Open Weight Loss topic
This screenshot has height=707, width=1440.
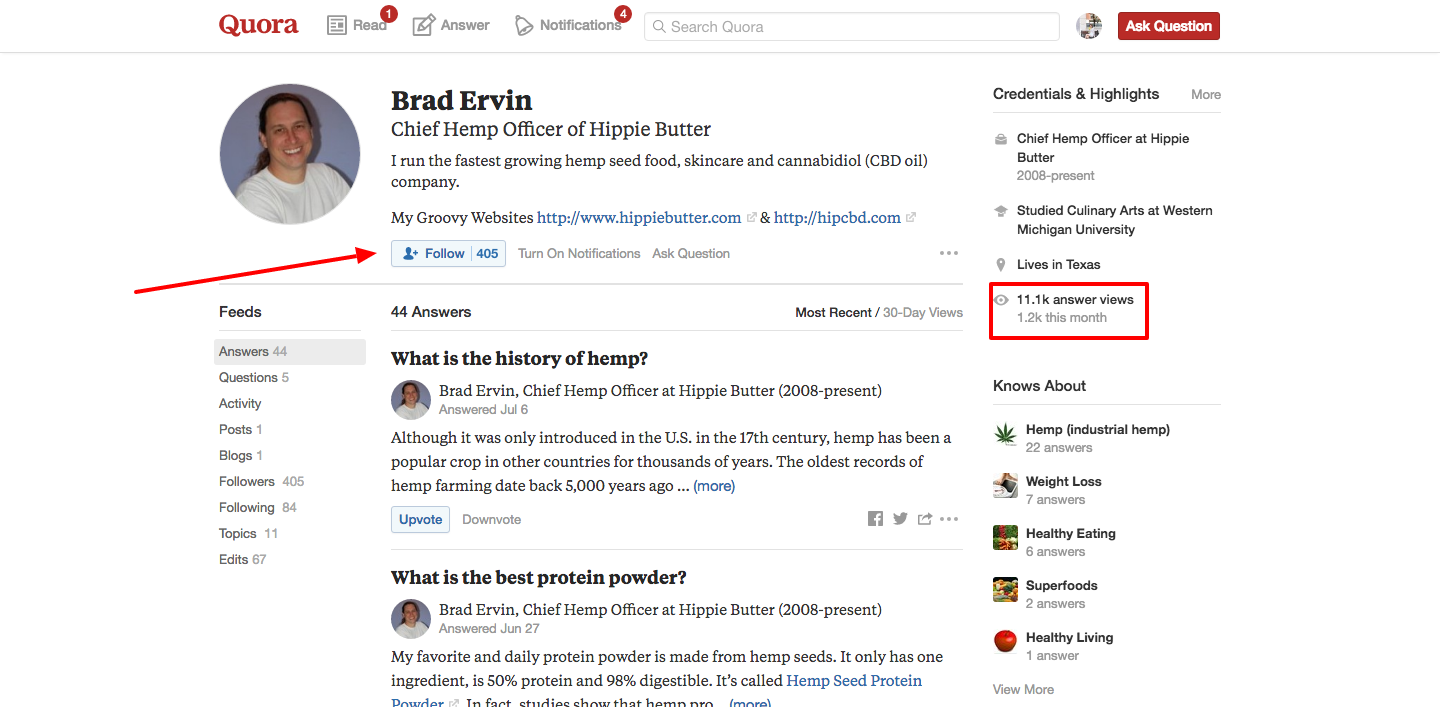point(1063,482)
